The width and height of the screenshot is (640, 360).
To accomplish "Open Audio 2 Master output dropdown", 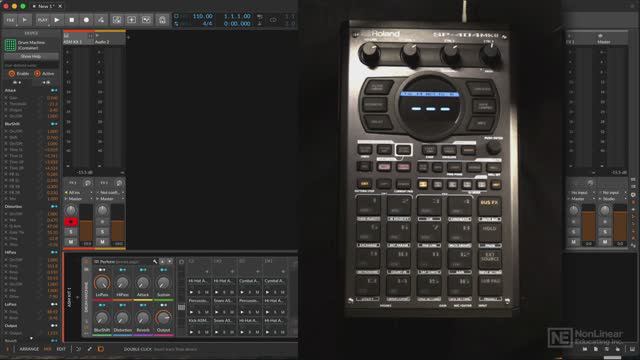I will 110,199.
